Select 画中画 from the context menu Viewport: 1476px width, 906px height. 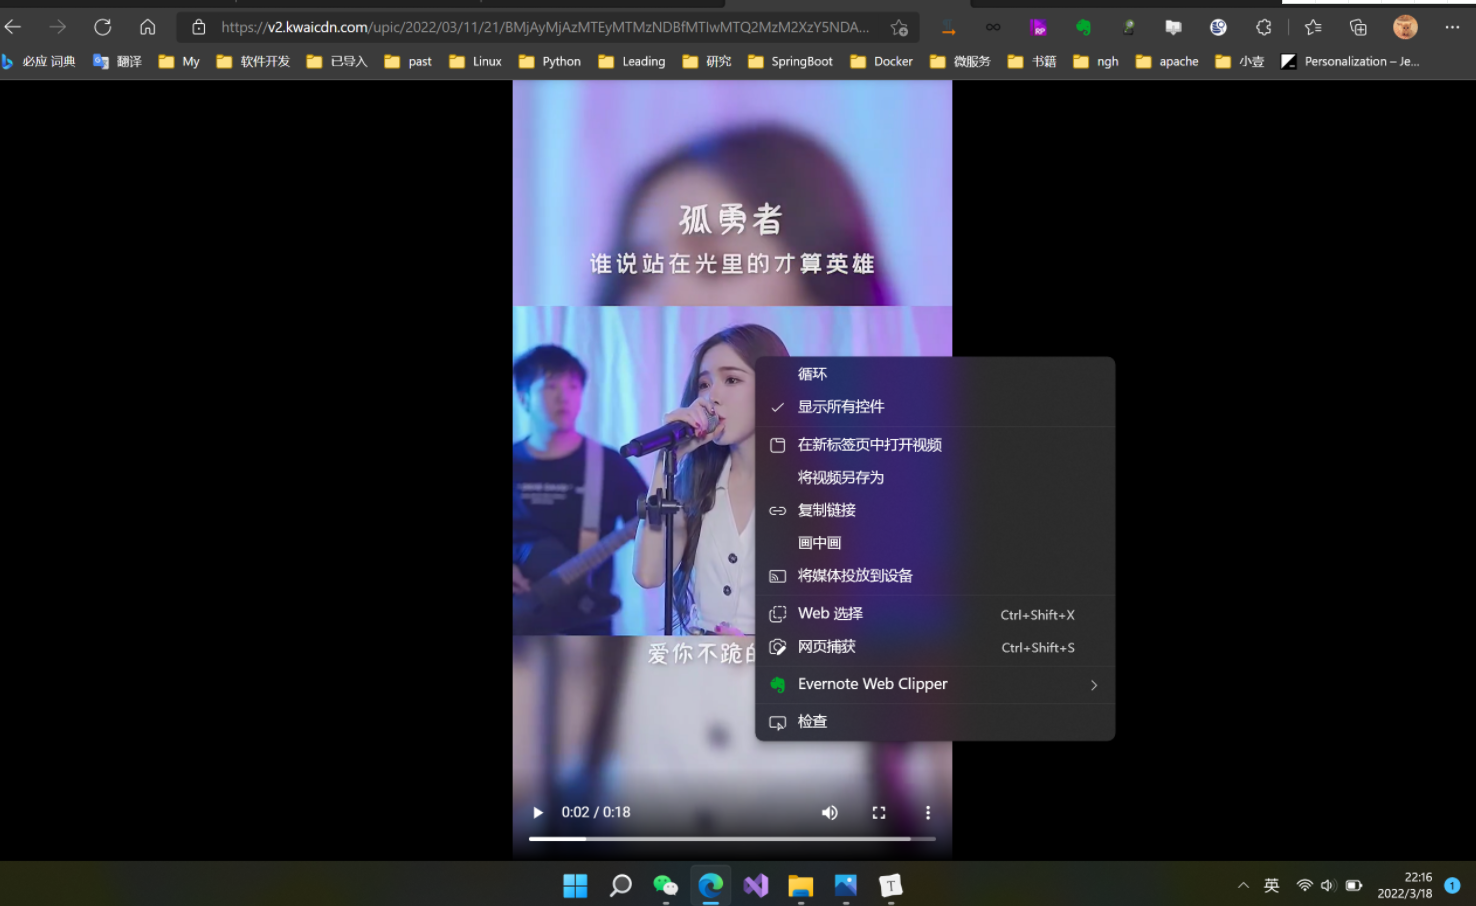coord(819,542)
